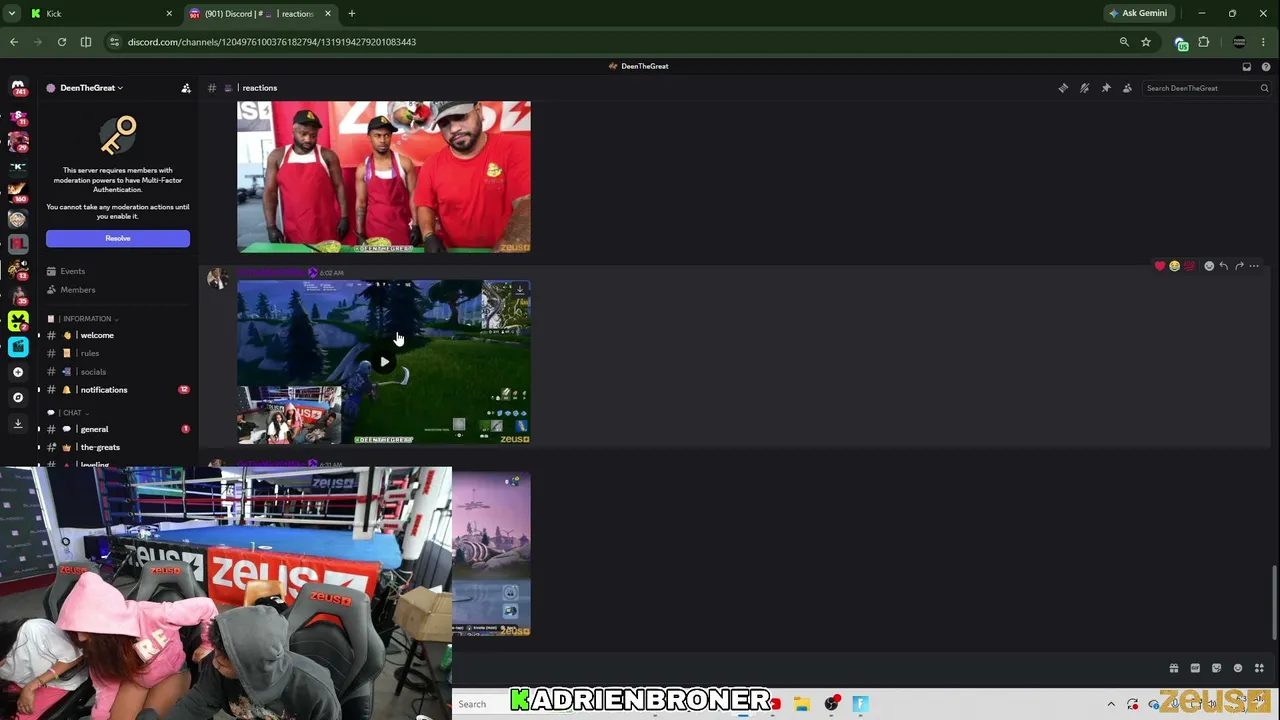Open Chrome three-dot menu

point(1265,42)
